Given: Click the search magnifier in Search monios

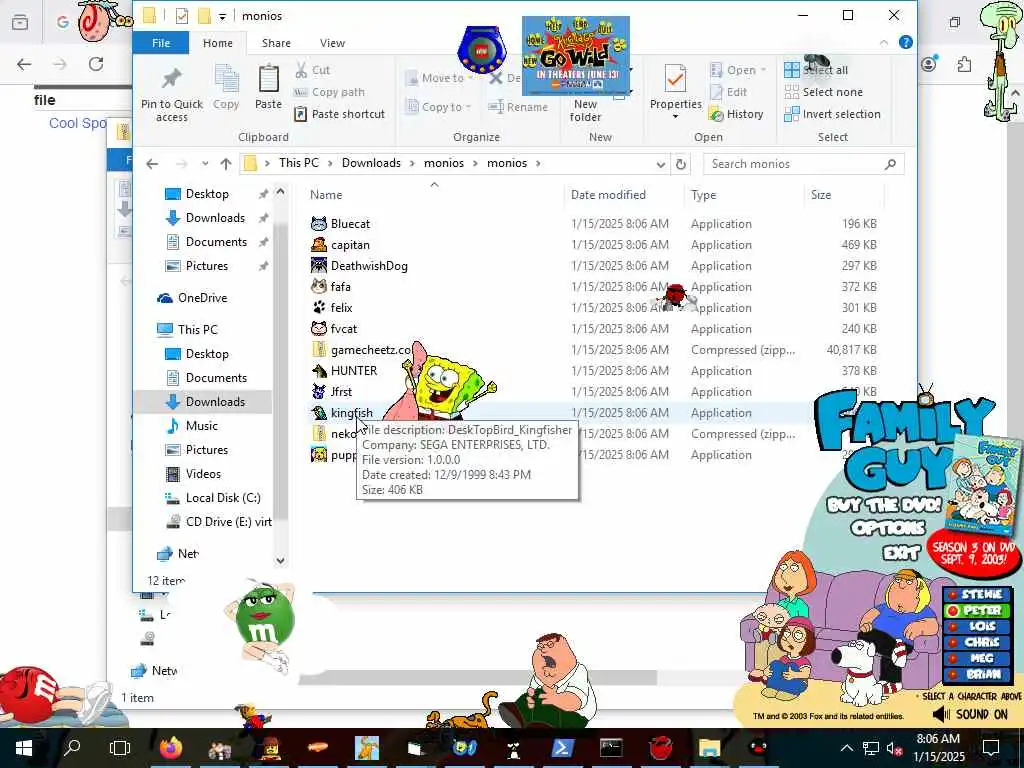Looking at the screenshot, I should click(890, 164).
